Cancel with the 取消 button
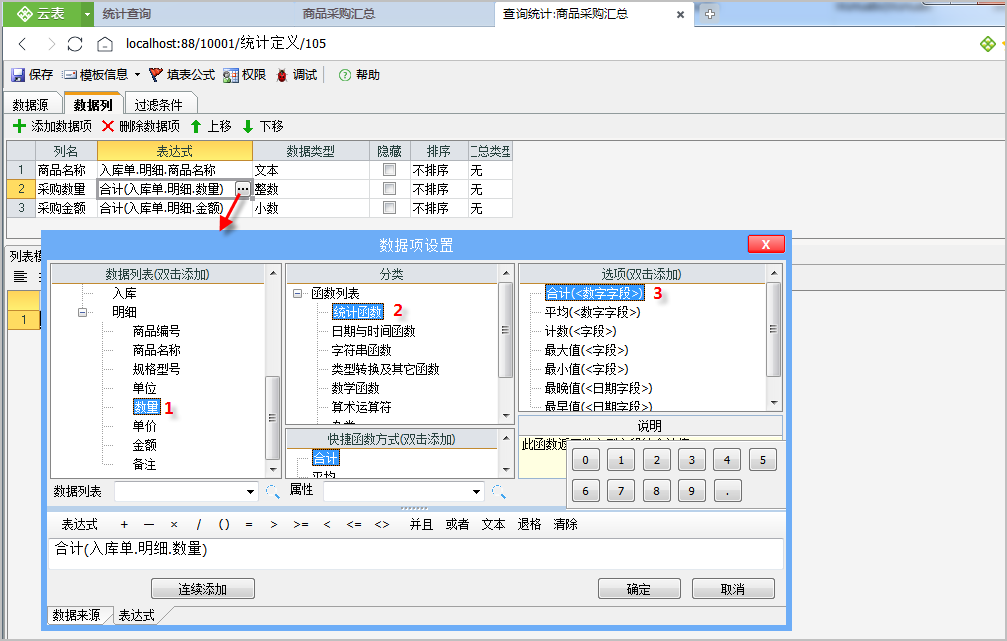The height and width of the screenshot is (641, 1007). coord(733,589)
